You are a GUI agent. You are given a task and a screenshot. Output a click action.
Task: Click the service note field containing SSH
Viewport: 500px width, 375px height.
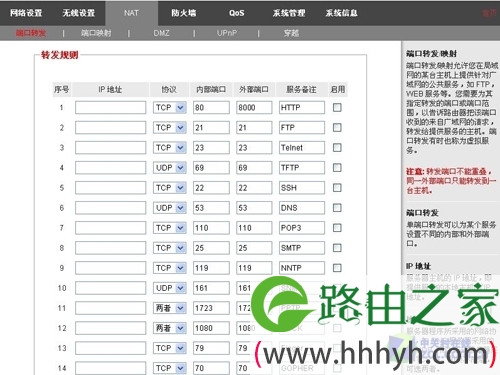(302, 188)
